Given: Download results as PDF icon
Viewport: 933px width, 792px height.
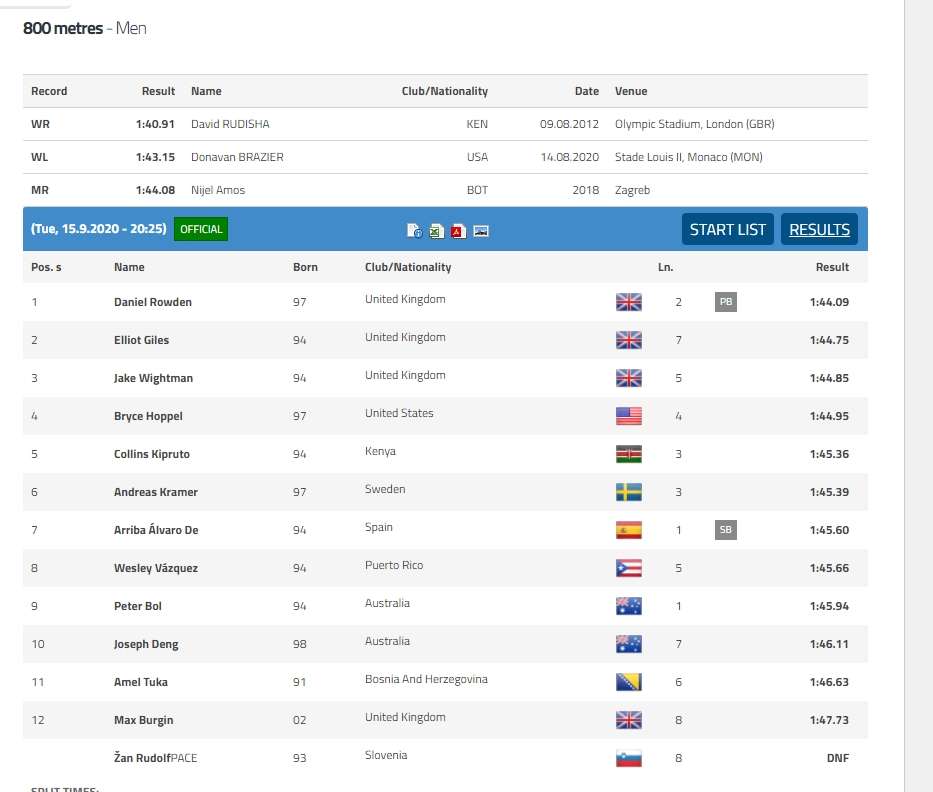Looking at the screenshot, I should click(458, 231).
